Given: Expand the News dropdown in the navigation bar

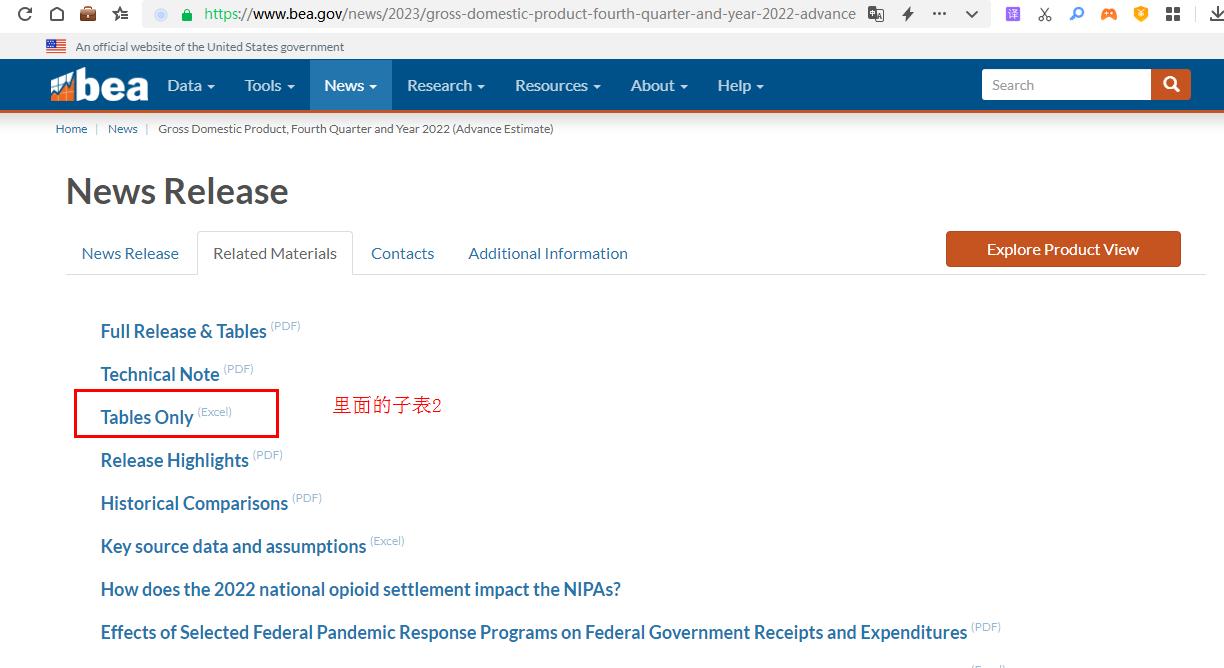Looking at the screenshot, I should [x=348, y=86].
